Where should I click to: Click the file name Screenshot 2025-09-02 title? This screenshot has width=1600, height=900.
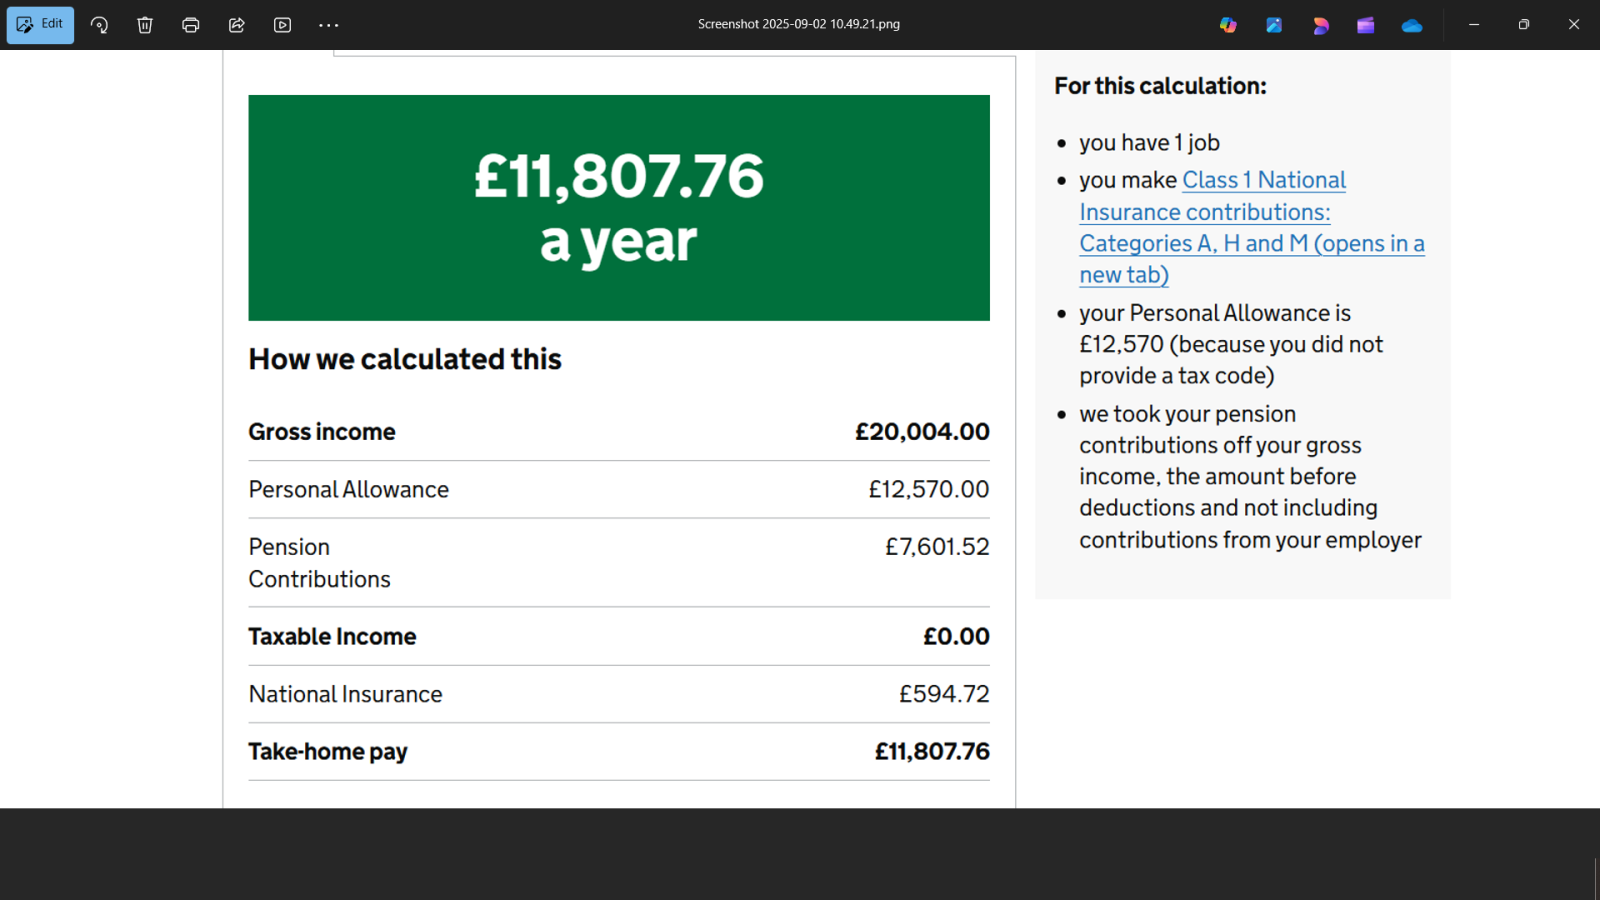(799, 24)
